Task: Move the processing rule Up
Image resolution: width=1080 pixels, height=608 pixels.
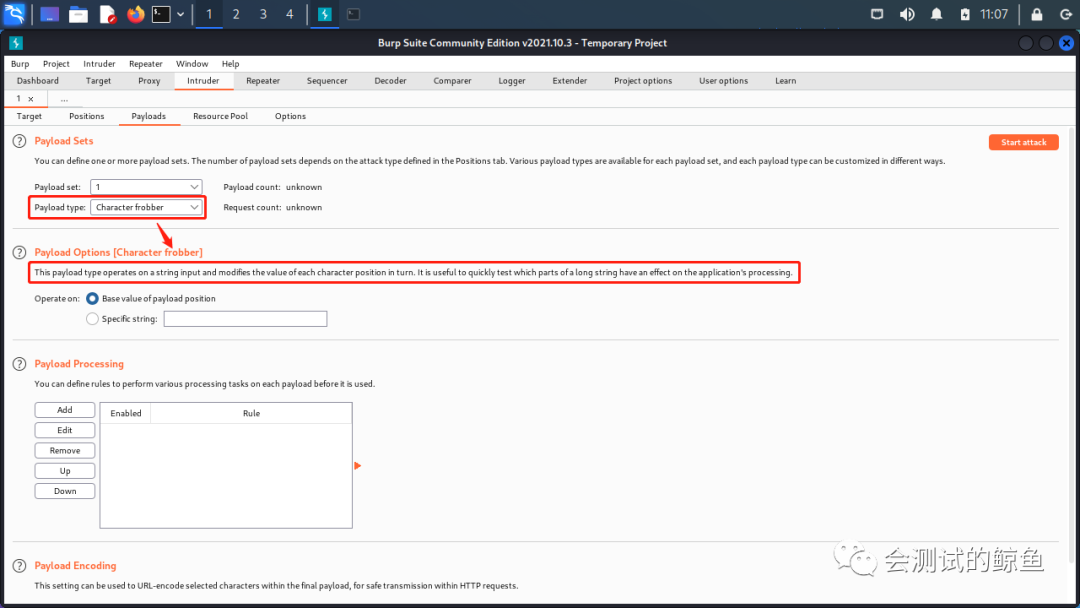Action: point(65,471)
